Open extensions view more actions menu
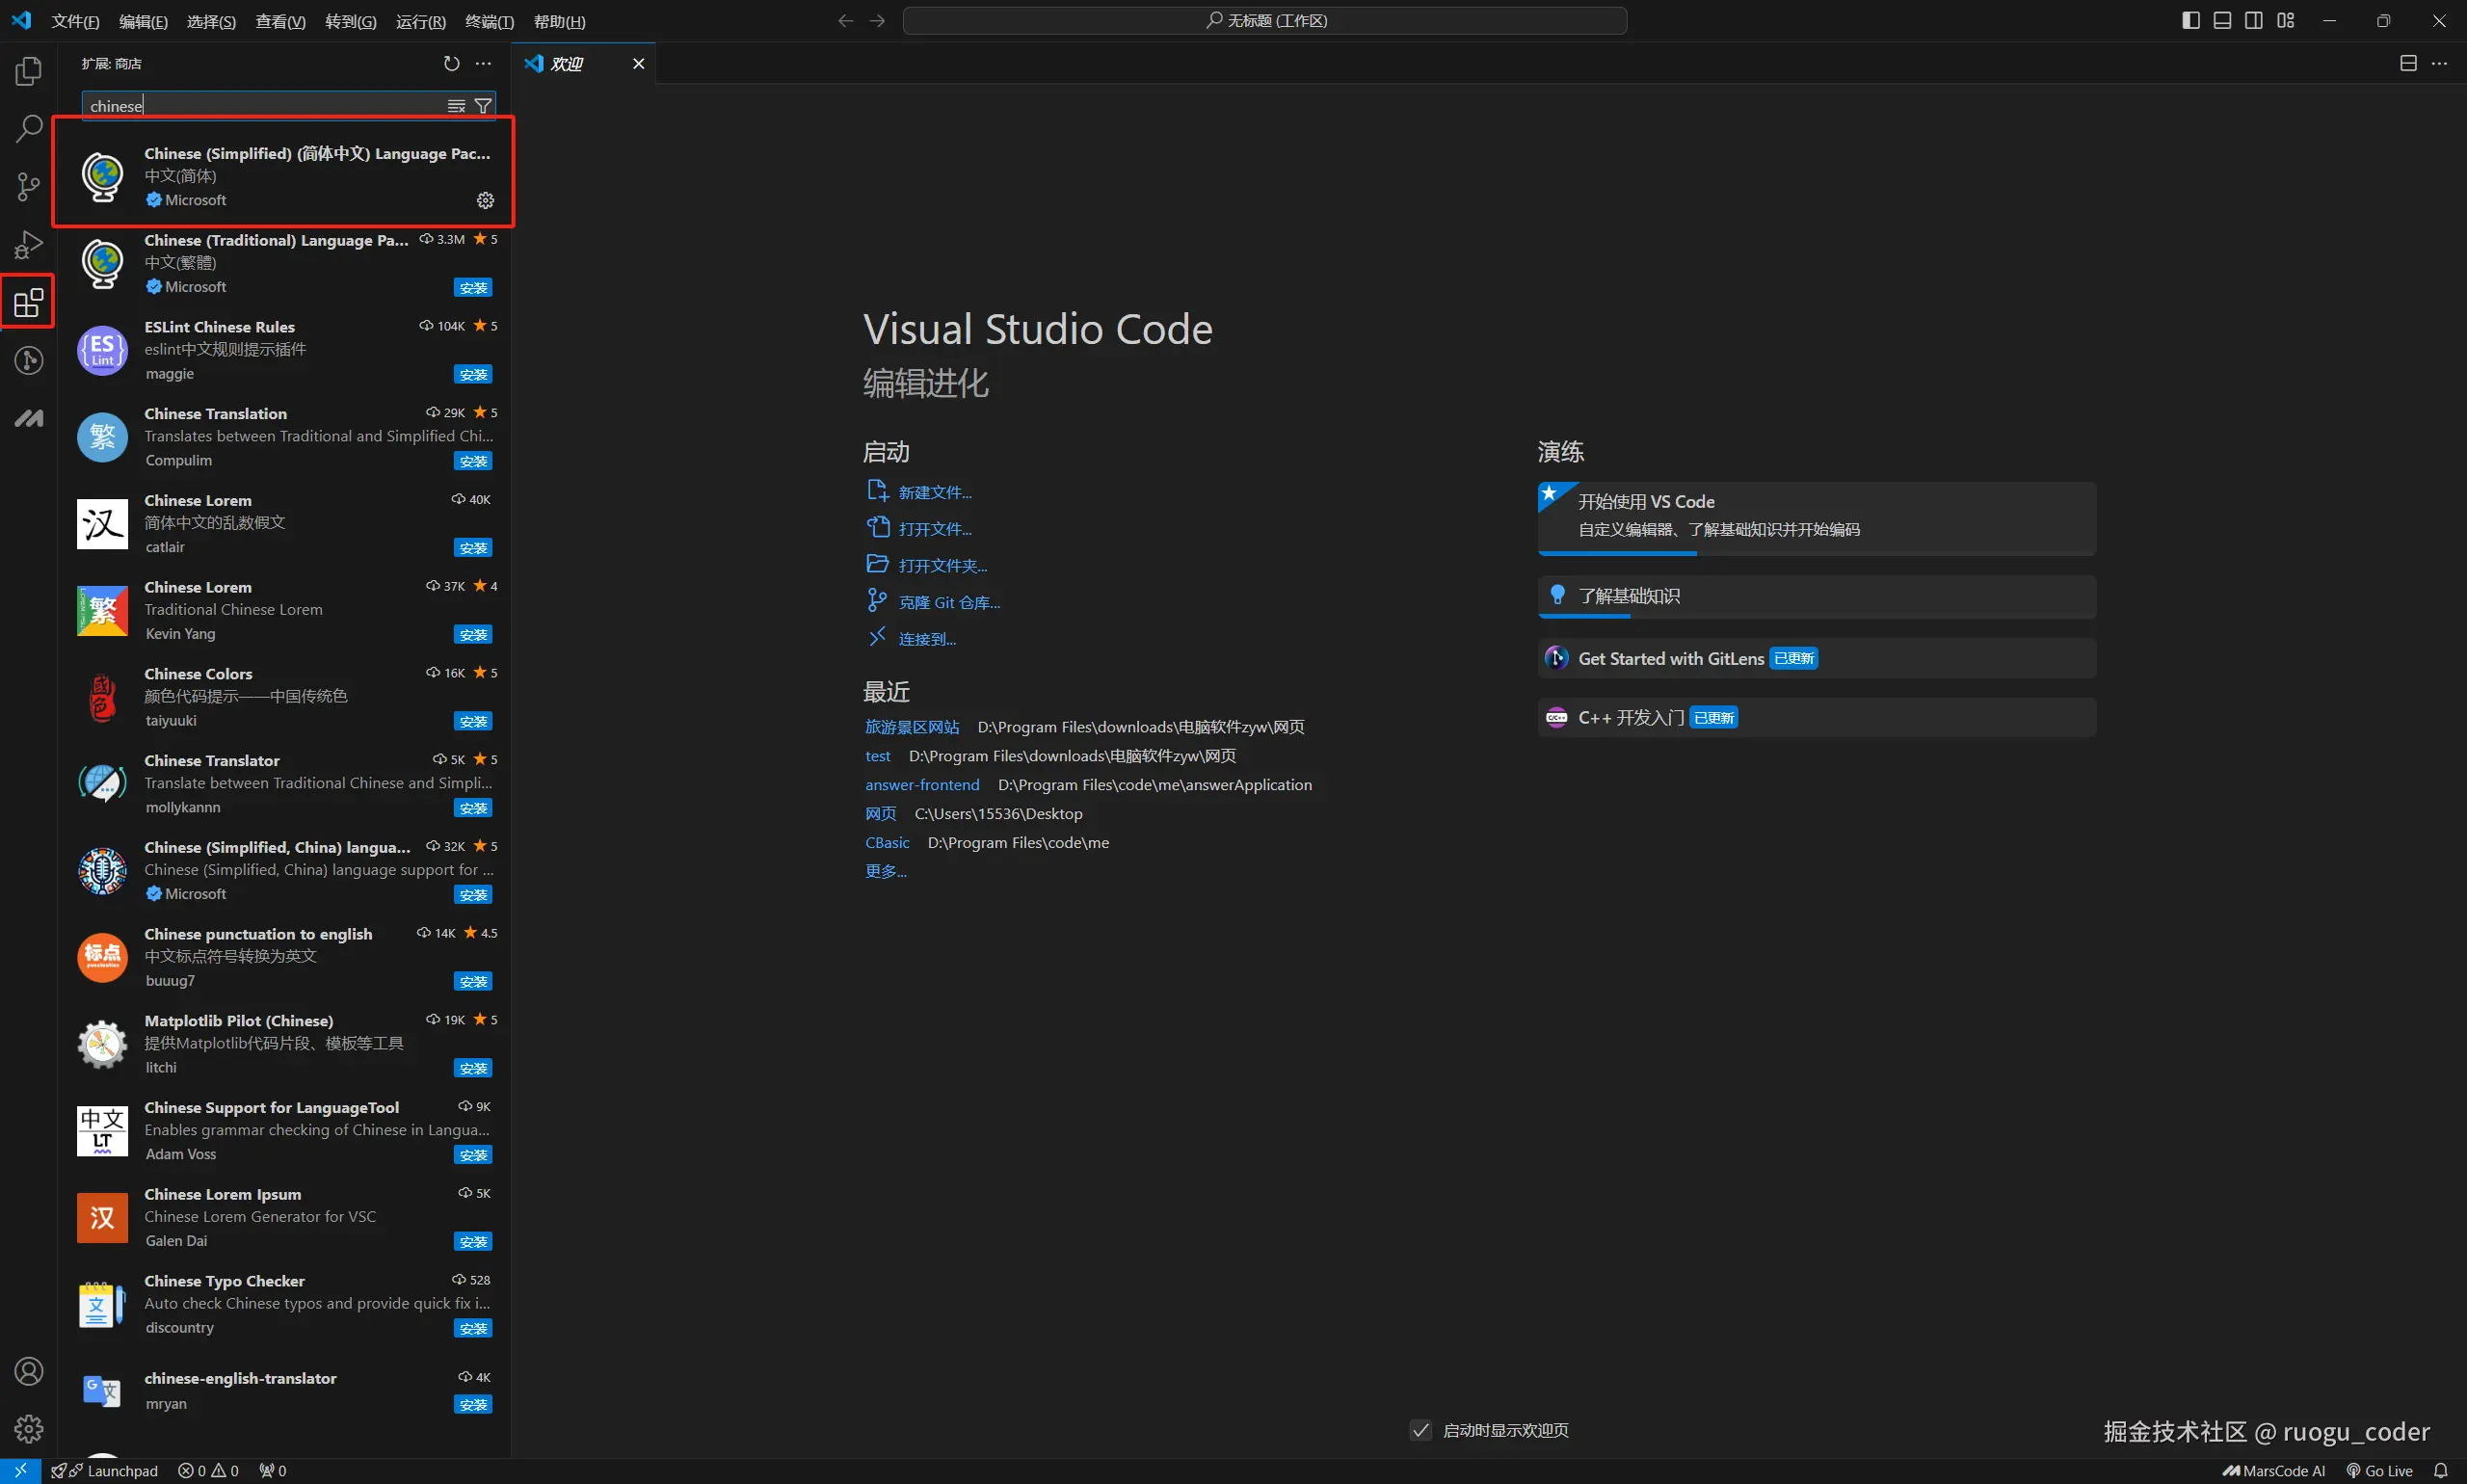 pos(484,63)
